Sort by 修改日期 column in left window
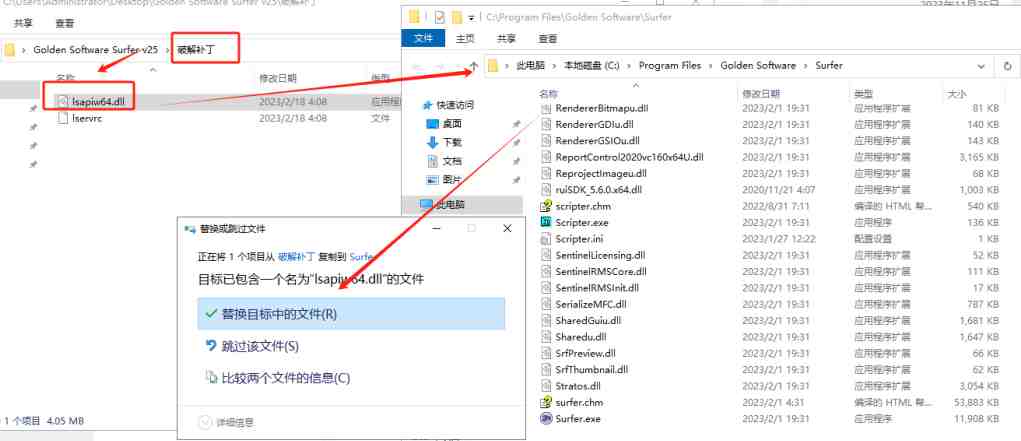1021x441 pixels. (x=278, y=78)
